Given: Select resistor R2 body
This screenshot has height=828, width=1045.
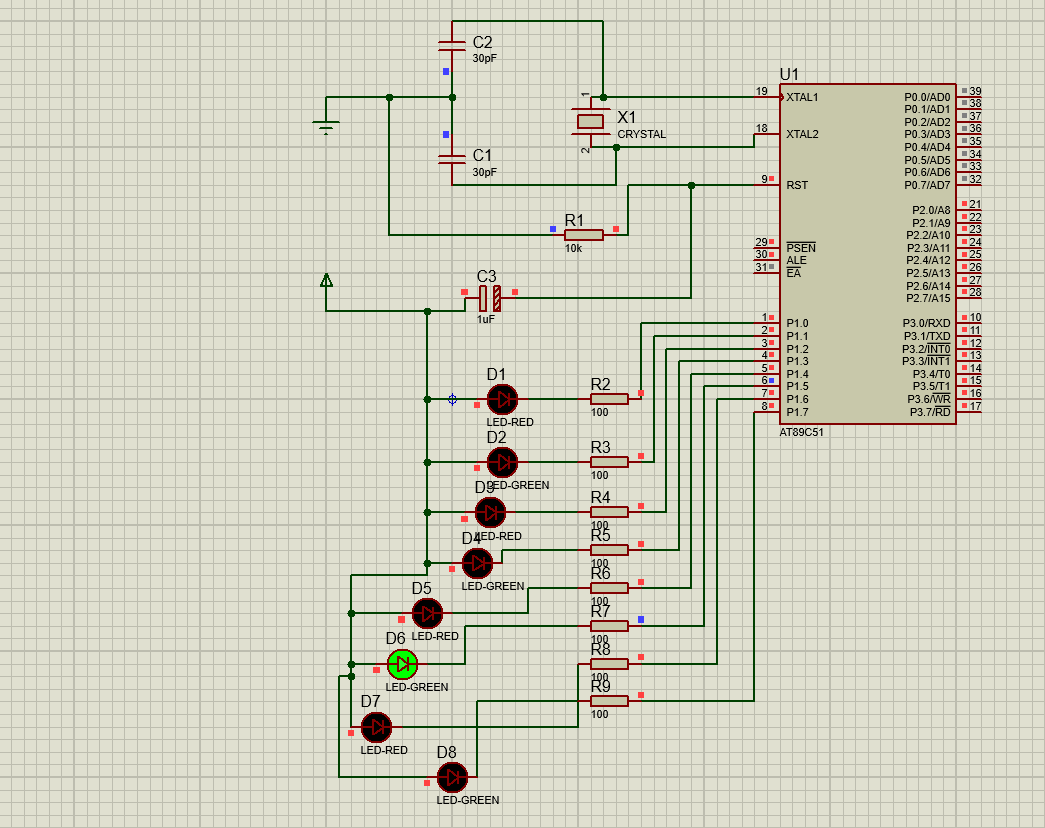Looking at the screenshot, I should pos(609,399).
